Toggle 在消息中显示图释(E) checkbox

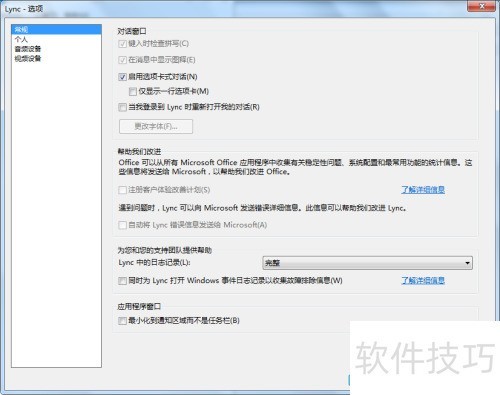click(122, 60)
